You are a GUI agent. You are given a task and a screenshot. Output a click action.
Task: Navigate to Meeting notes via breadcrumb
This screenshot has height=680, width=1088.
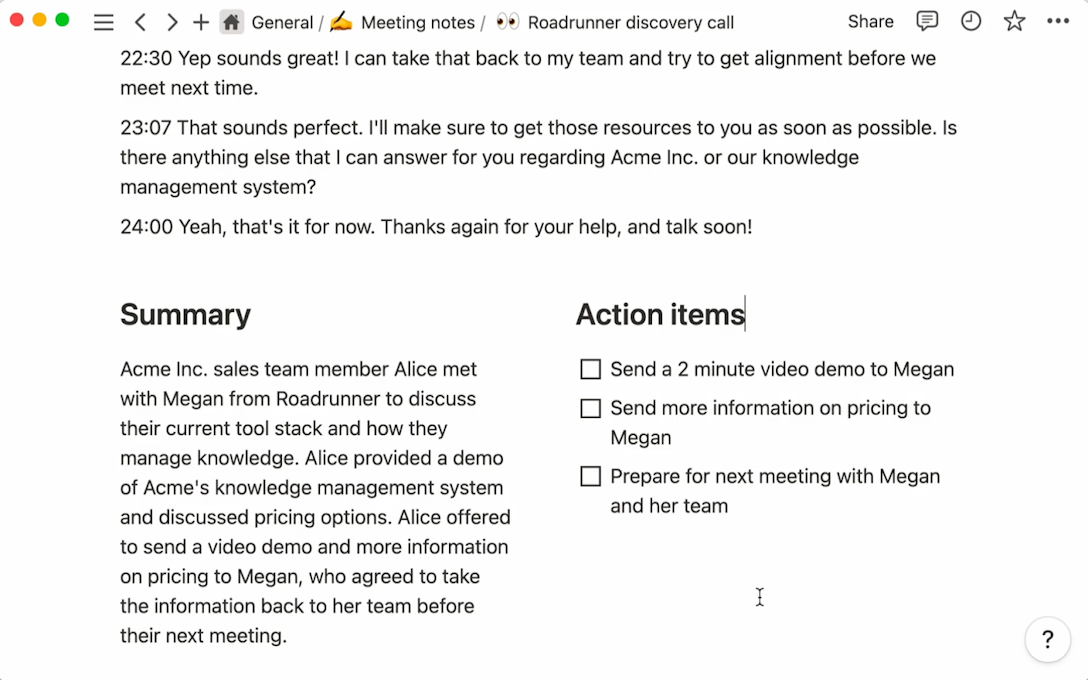tap(416, 22)
